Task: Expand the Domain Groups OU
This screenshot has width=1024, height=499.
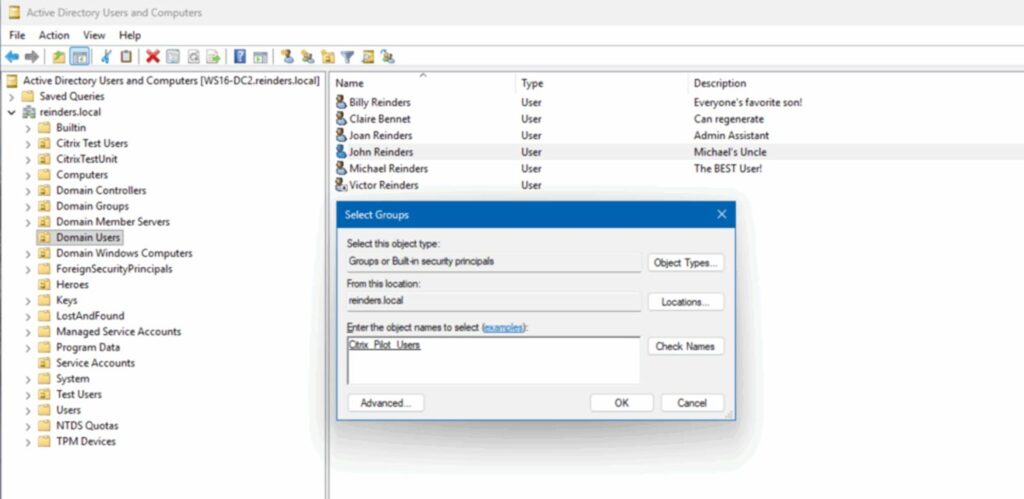Action: tap(27, 206)
